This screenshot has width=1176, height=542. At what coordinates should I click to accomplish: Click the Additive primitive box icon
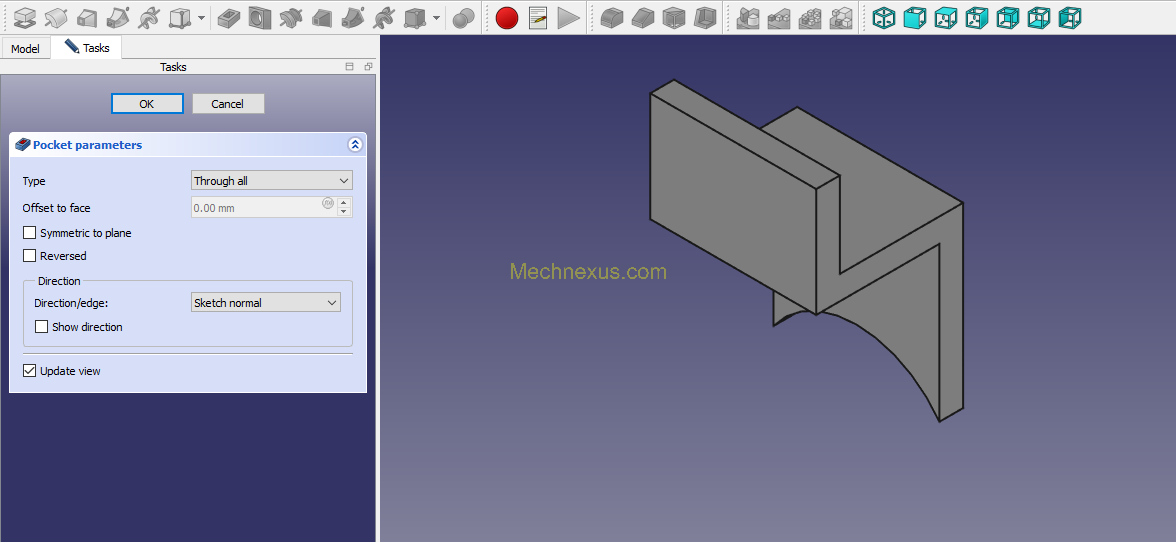pos(179,17)
